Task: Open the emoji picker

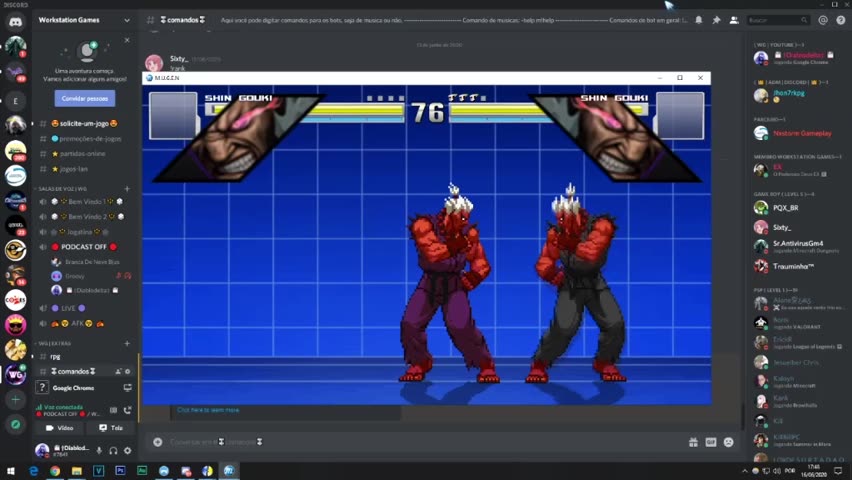Action: (x=728, y=442)
